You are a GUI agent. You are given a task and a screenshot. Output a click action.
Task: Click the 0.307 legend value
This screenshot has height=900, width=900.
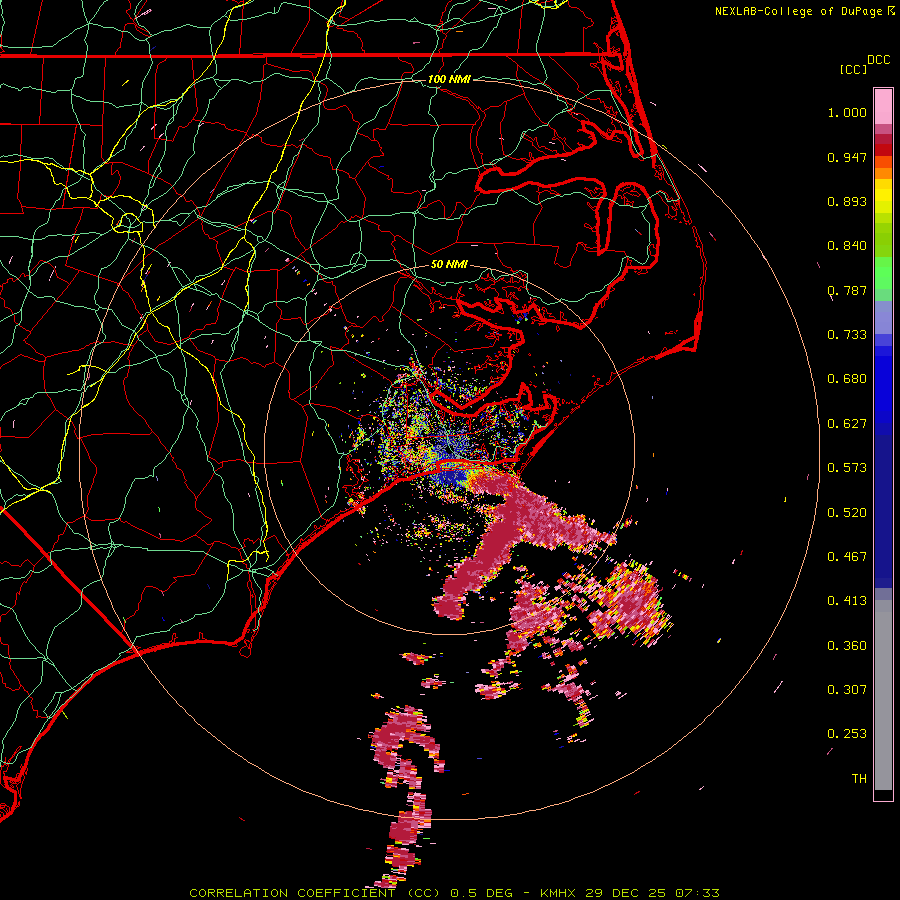click(847, 690)
